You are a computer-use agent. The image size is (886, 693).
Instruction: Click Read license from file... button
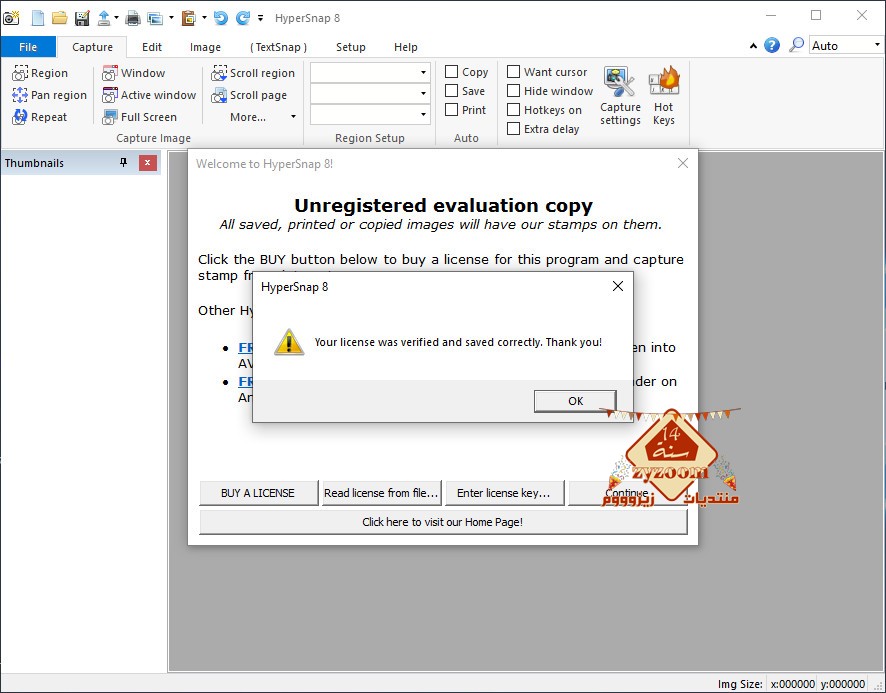pos(381,493)
